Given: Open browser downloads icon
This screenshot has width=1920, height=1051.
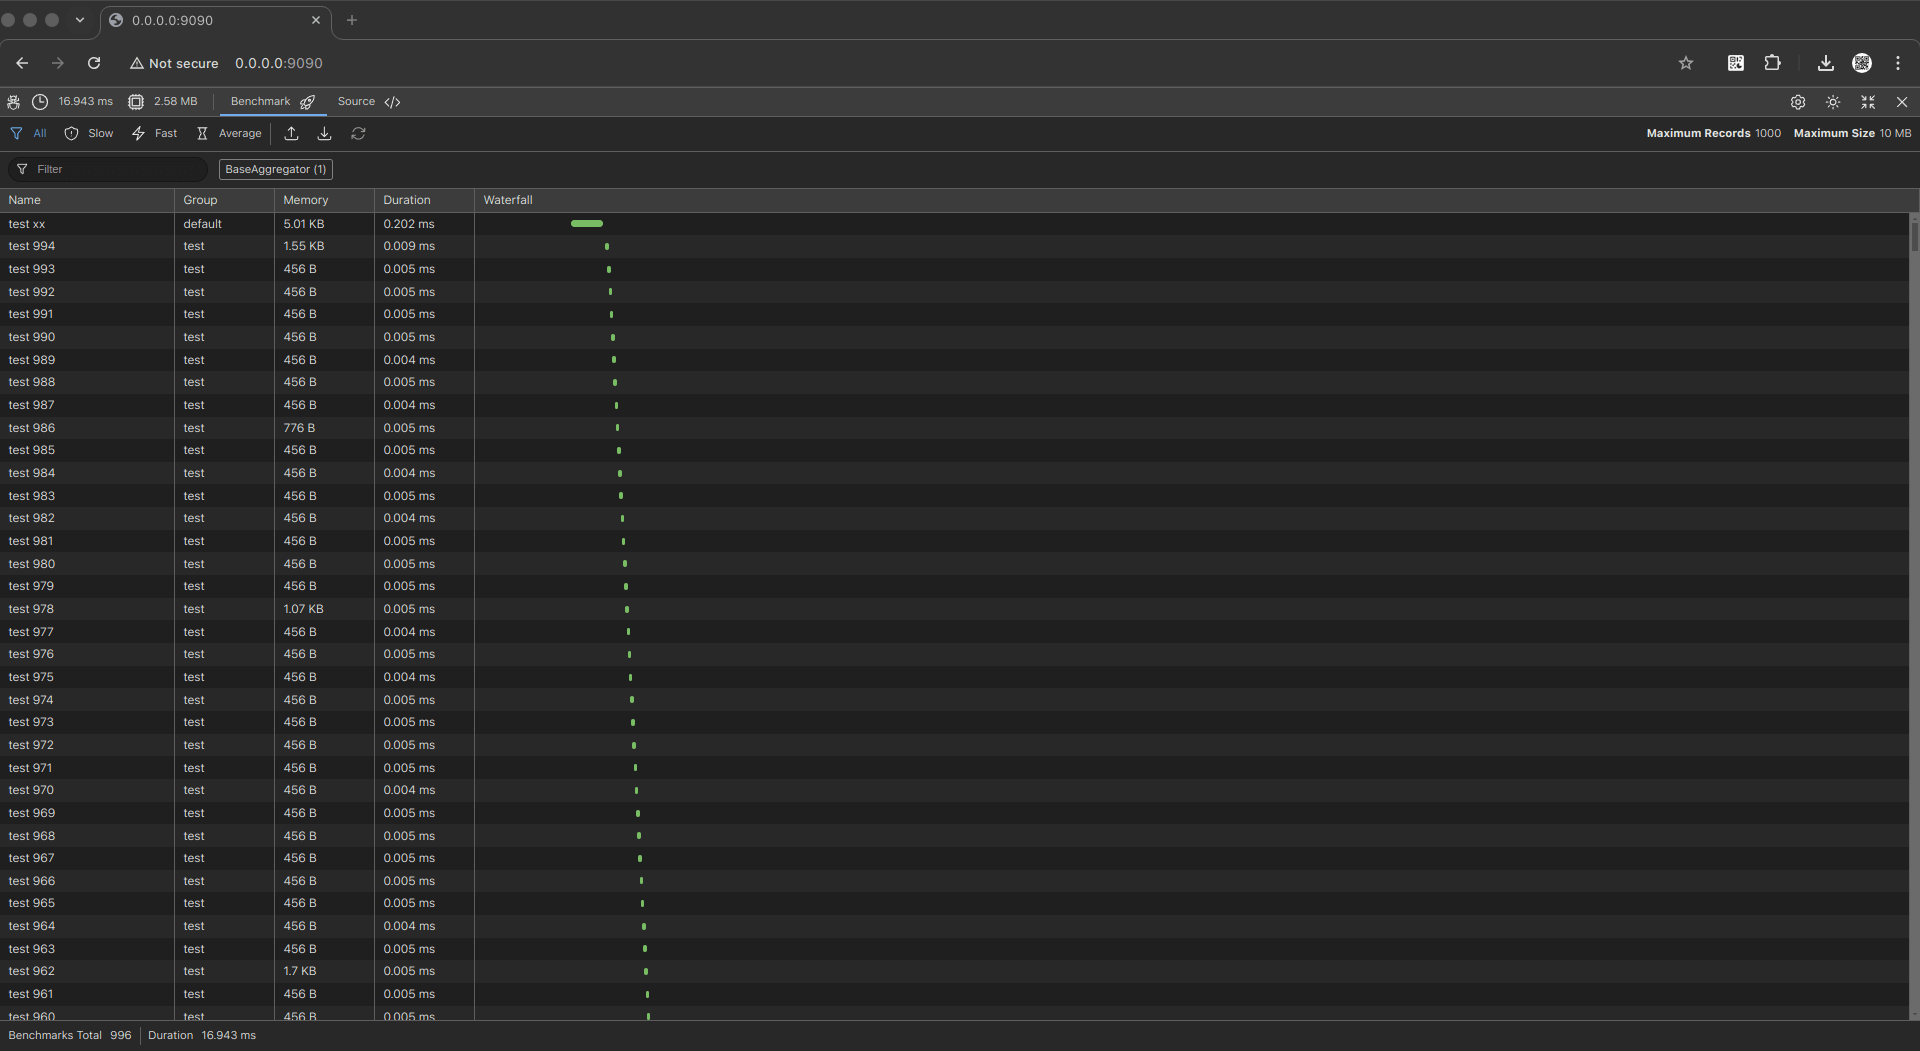Looking at the screenshot, I should coord(1826,63).
